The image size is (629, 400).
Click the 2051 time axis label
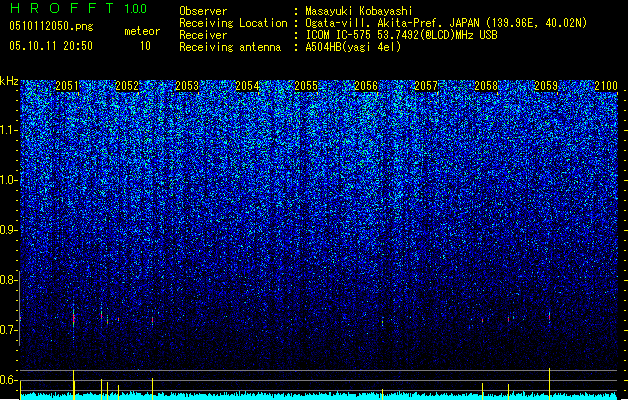coord(67,86)
